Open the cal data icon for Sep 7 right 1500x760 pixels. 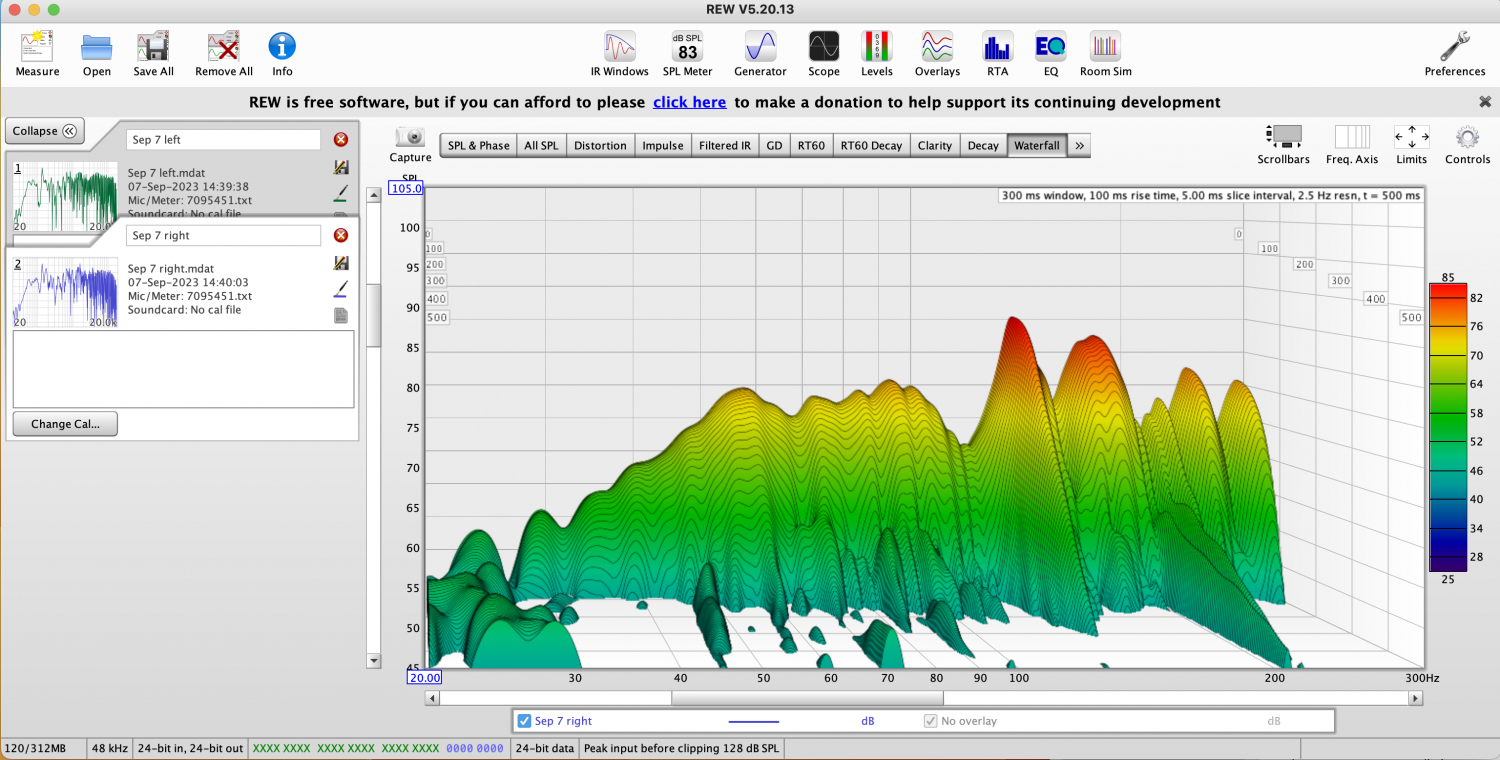click(x=341, y=263)
